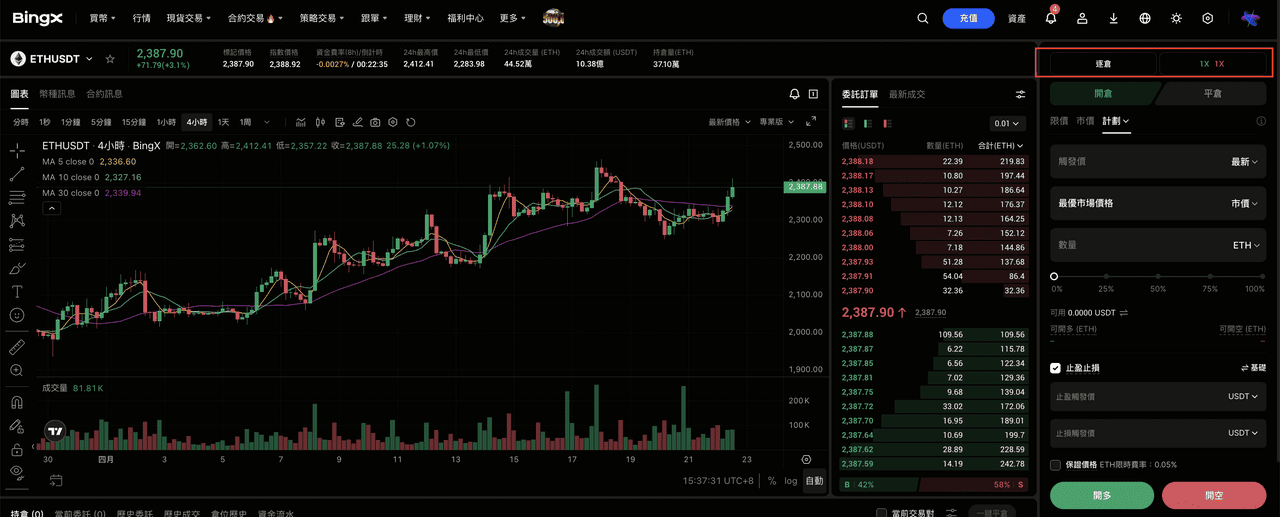
Task: Open order book settings sliders icon
Action: point(1020,94)
